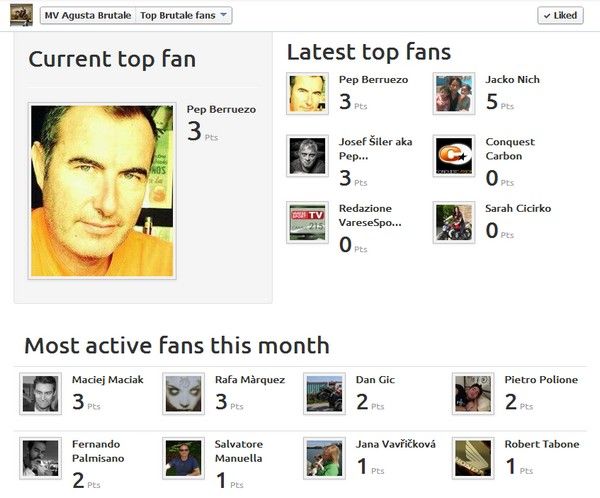The image size is (600, 498).
Task: Click Josef Šiler's black and white avatar
Action: (306, 156)
